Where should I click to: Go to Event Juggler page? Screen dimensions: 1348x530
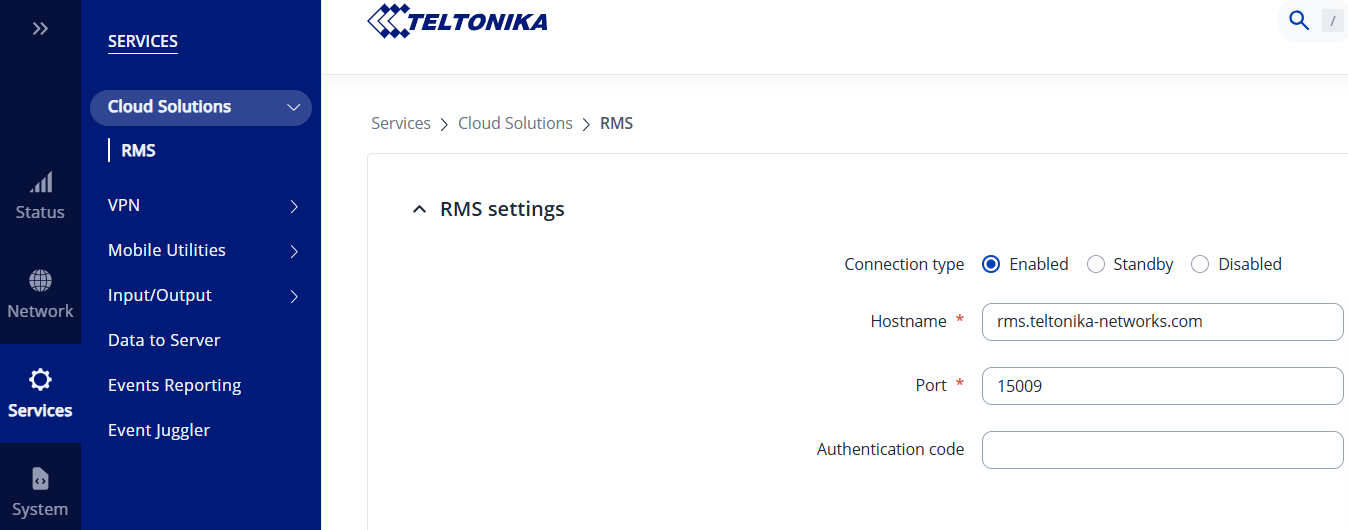[x=159, y=430]
